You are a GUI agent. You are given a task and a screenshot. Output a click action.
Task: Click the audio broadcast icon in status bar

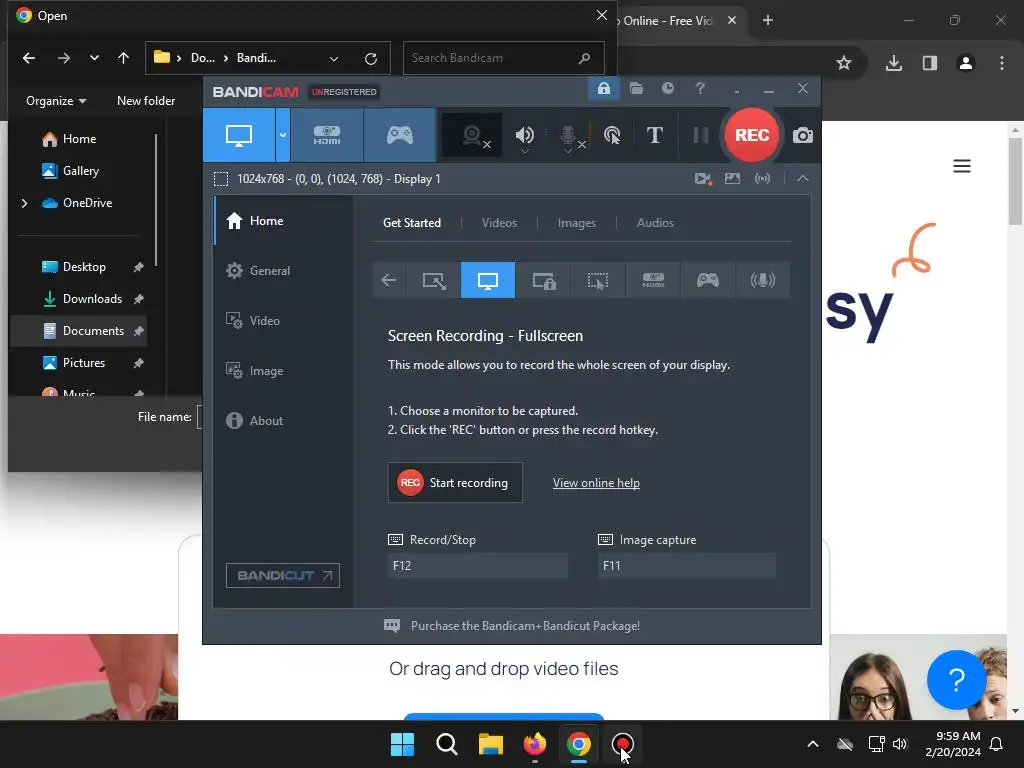click(x=762, y=178)
